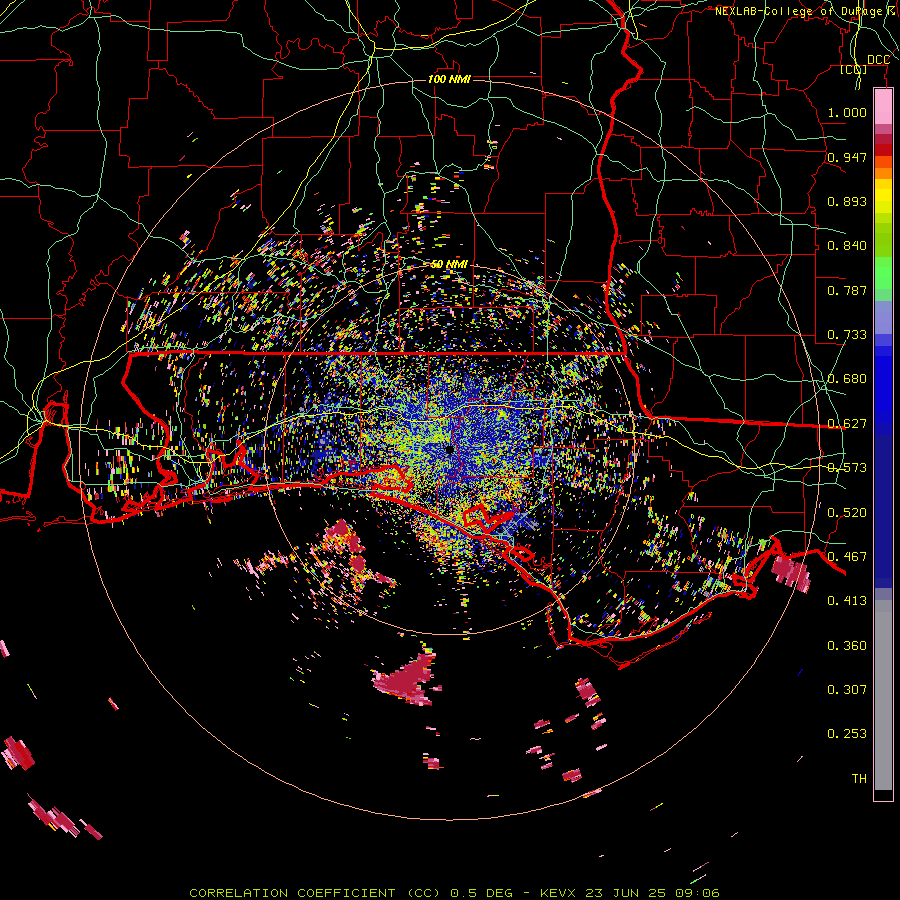Viewport: 900px width, 900px height.
Task: Select the 0.253 legend value
Action: pyautogui.click(x=847, y=734)
